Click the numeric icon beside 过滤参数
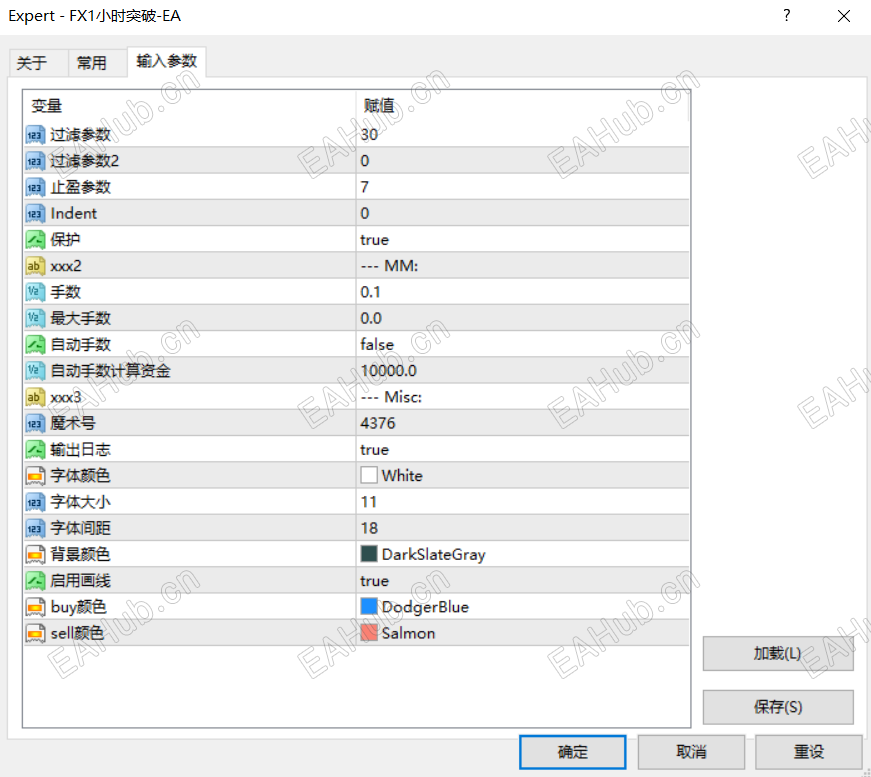The height and width of the screenshot is (777, 871). [x=33, y=134]
